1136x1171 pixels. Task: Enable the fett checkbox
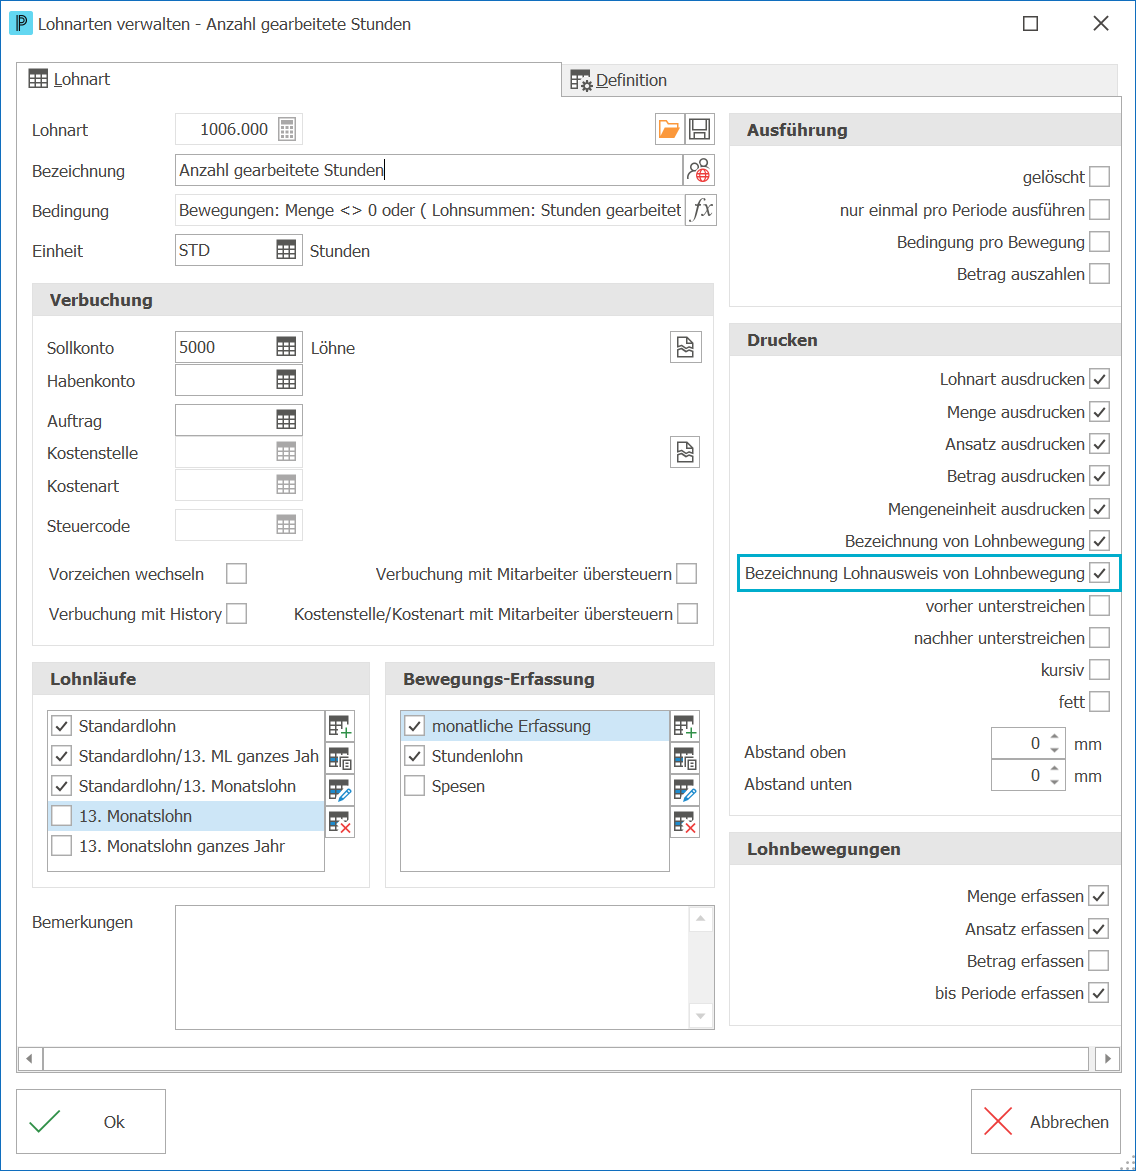tap(1099, 702)
